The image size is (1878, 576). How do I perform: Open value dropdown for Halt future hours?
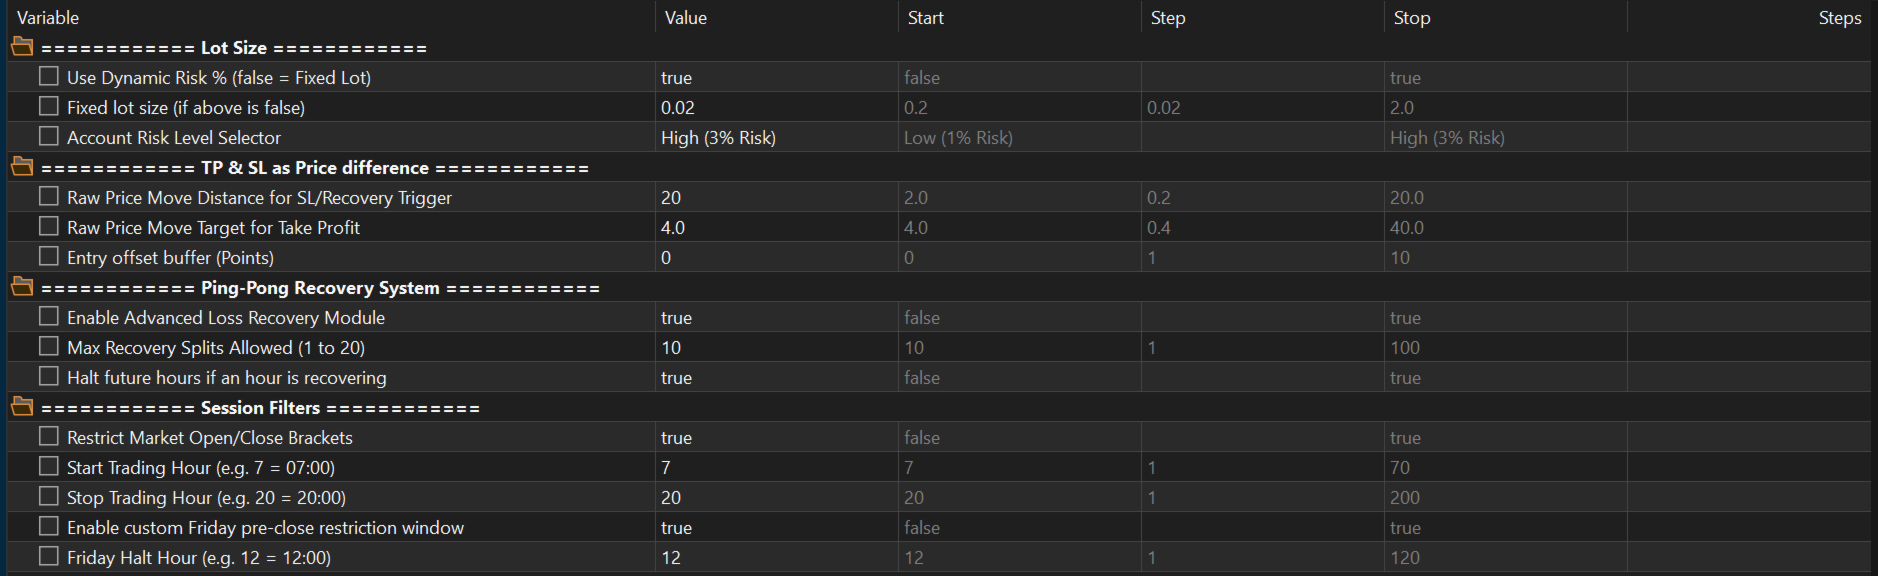click(776, 377)
